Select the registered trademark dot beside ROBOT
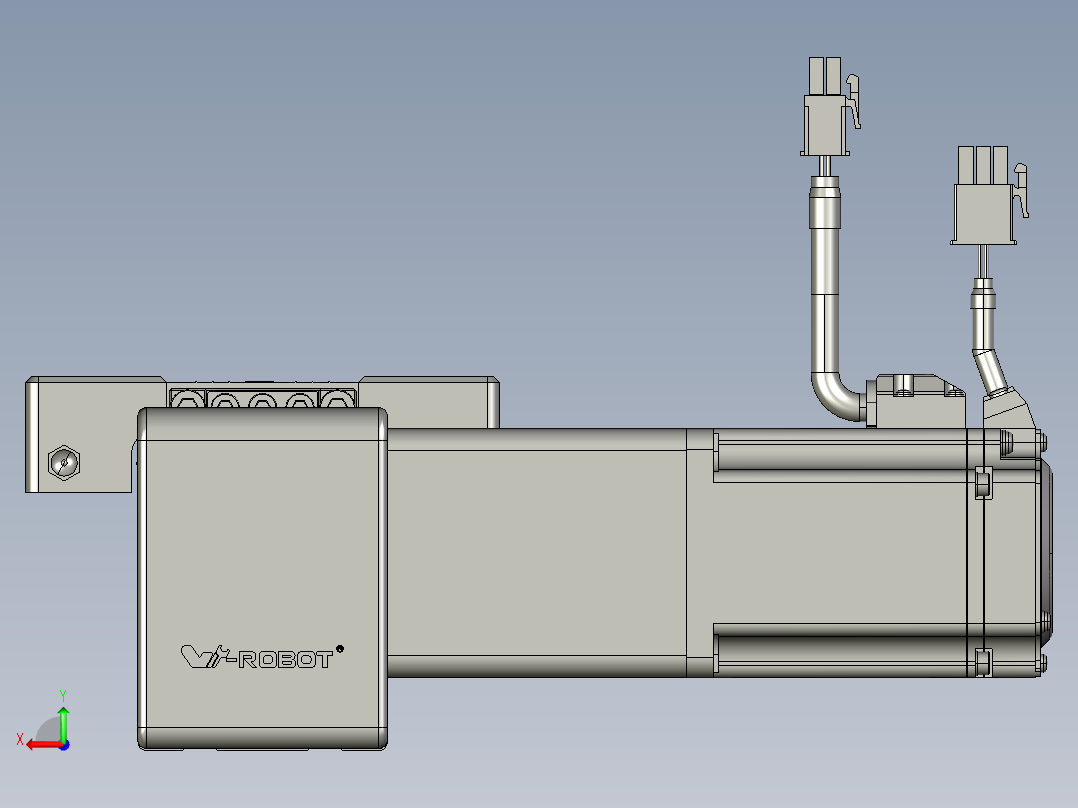Screen dimensions: 1078x808 point(340,648)
